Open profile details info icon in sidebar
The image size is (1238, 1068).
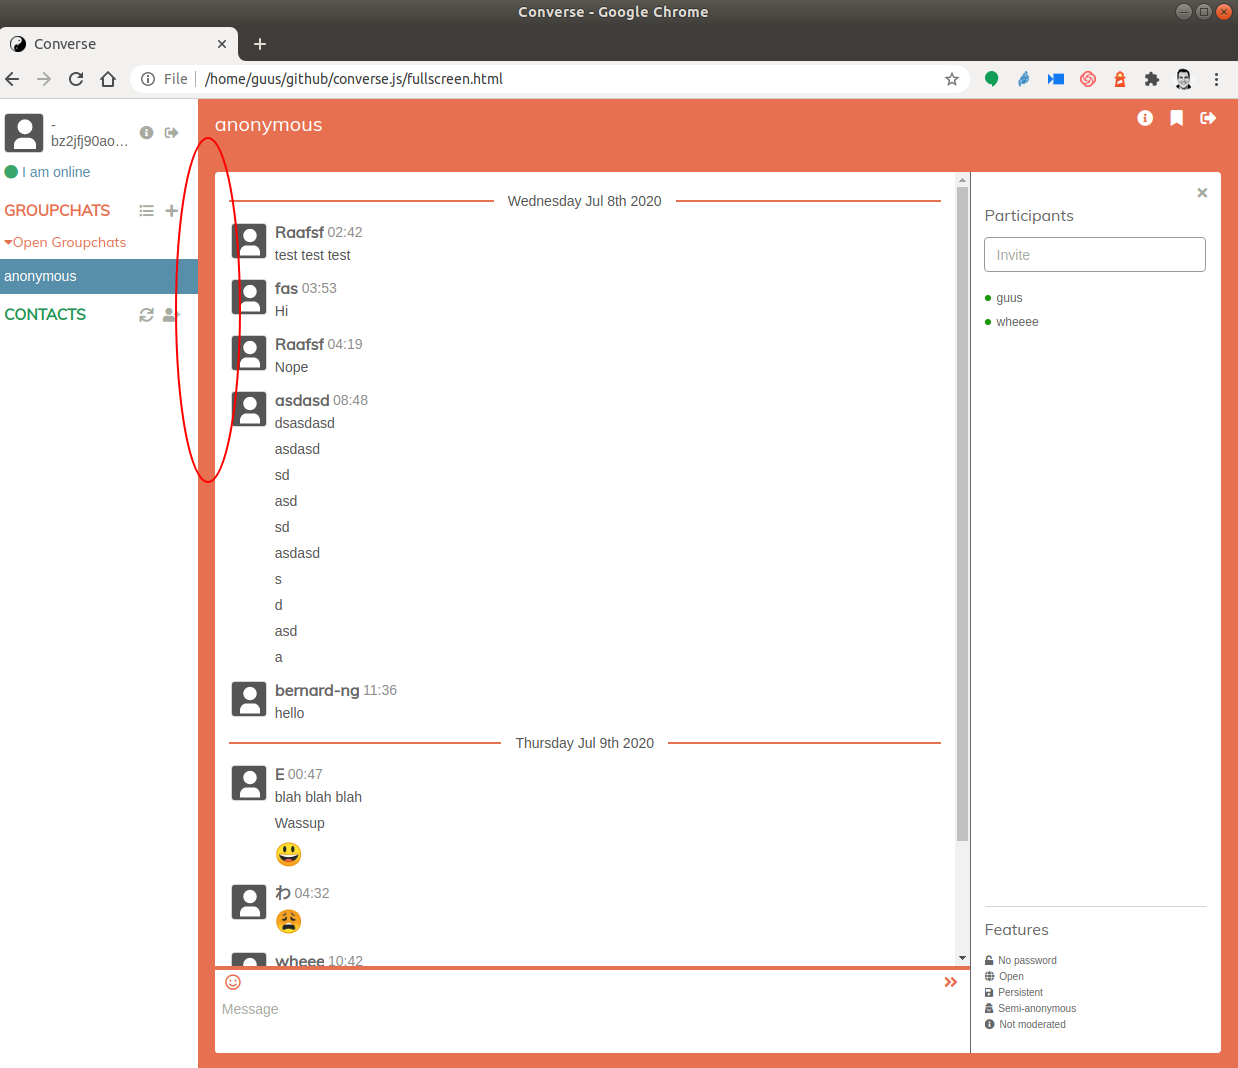[x=146, y=132]
